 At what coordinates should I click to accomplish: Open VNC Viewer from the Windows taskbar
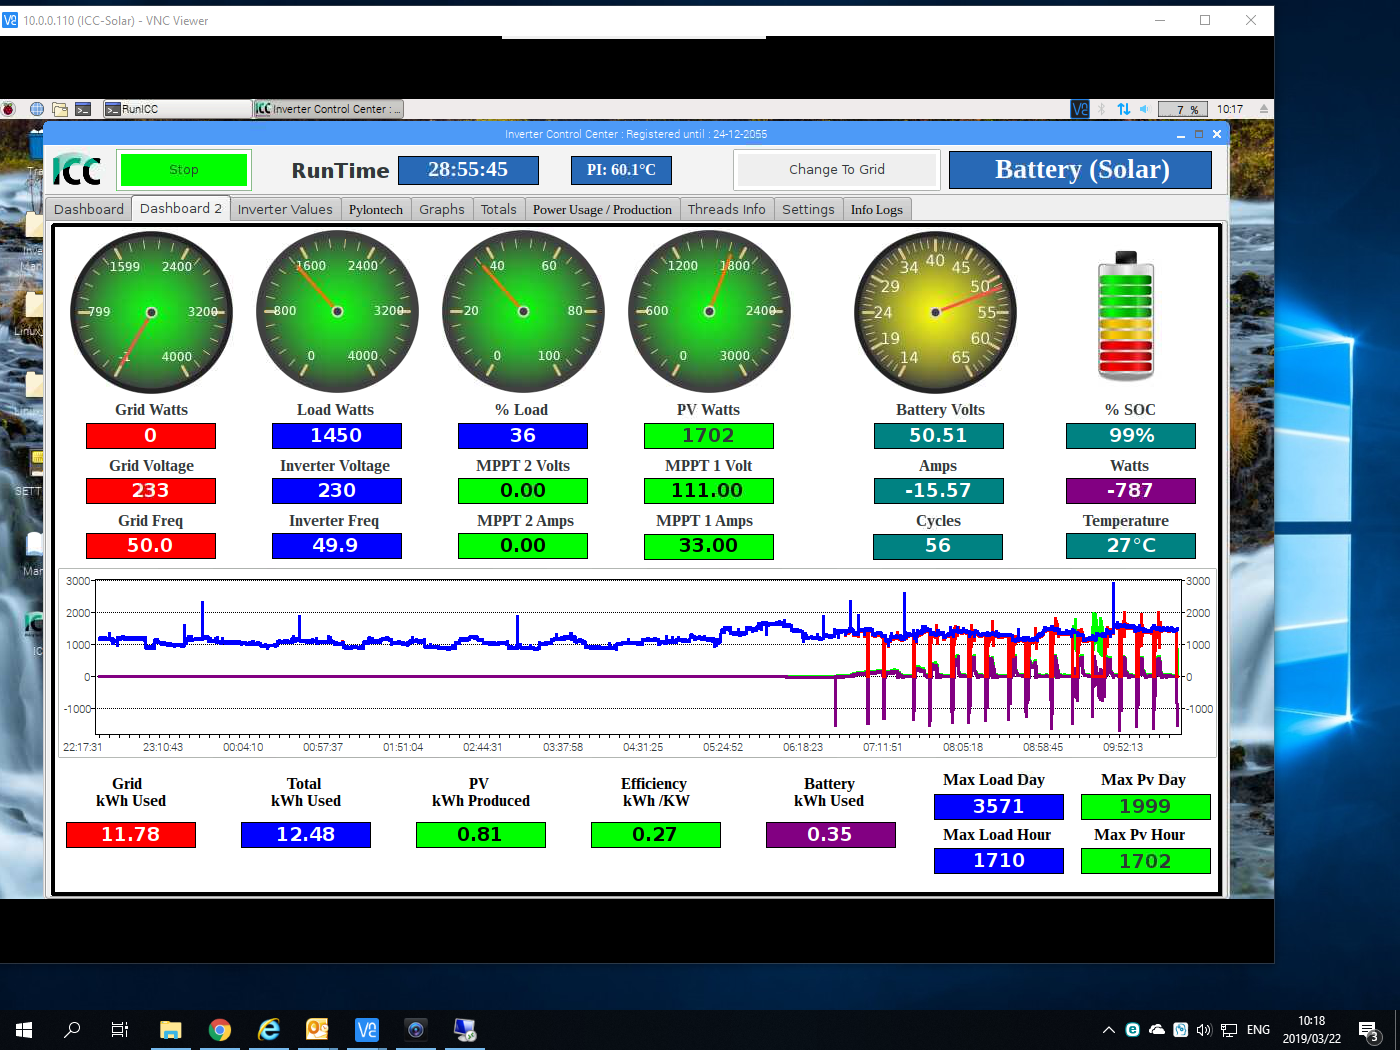(367, 1029)
